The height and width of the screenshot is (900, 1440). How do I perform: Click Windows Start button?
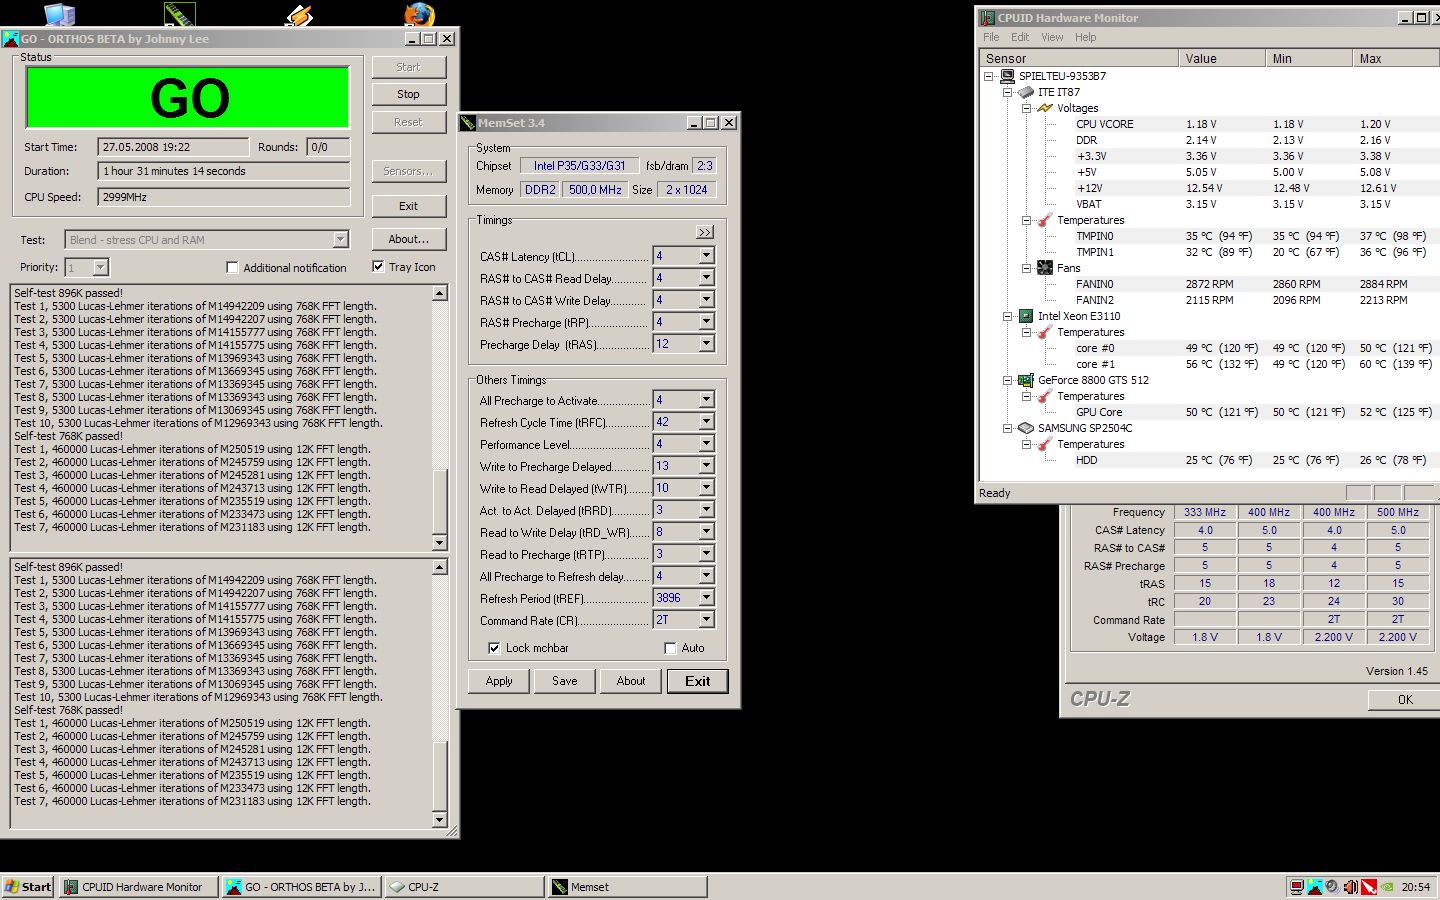coord(28,887)
